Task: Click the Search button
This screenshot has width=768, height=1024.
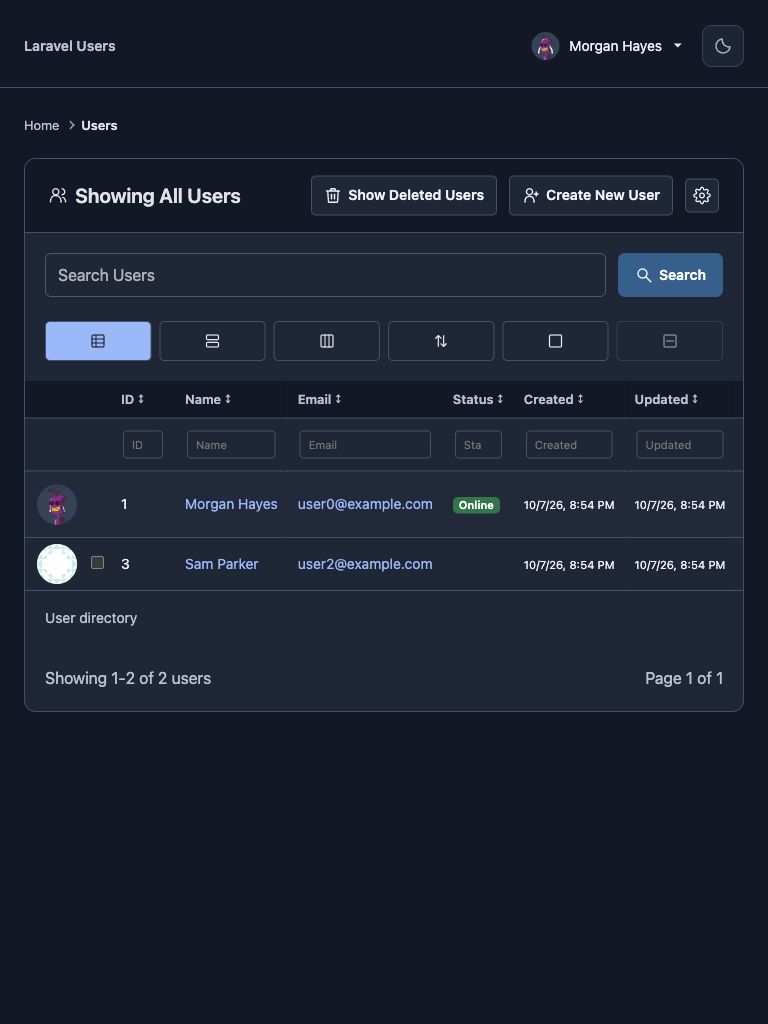Action: click(x=670, y=275)
